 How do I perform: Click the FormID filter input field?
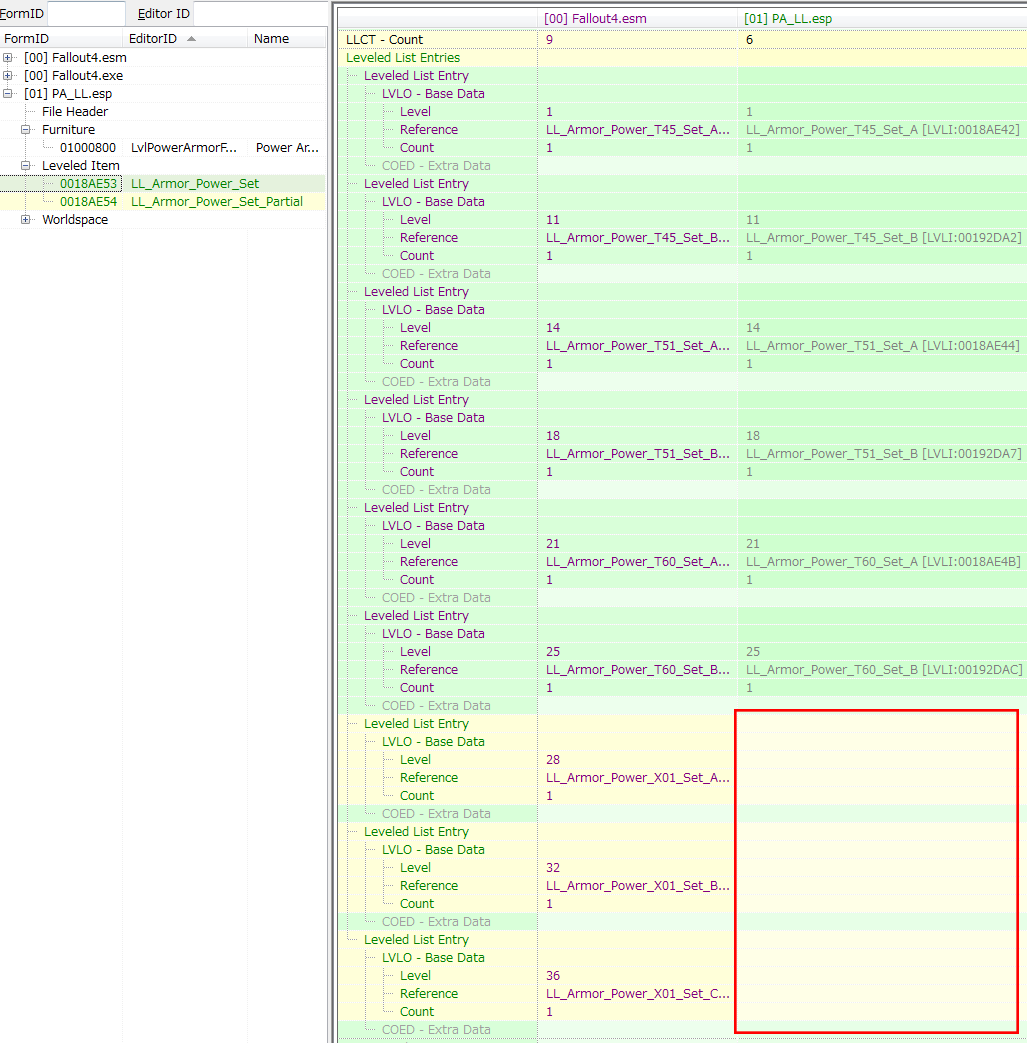[86, 13]
